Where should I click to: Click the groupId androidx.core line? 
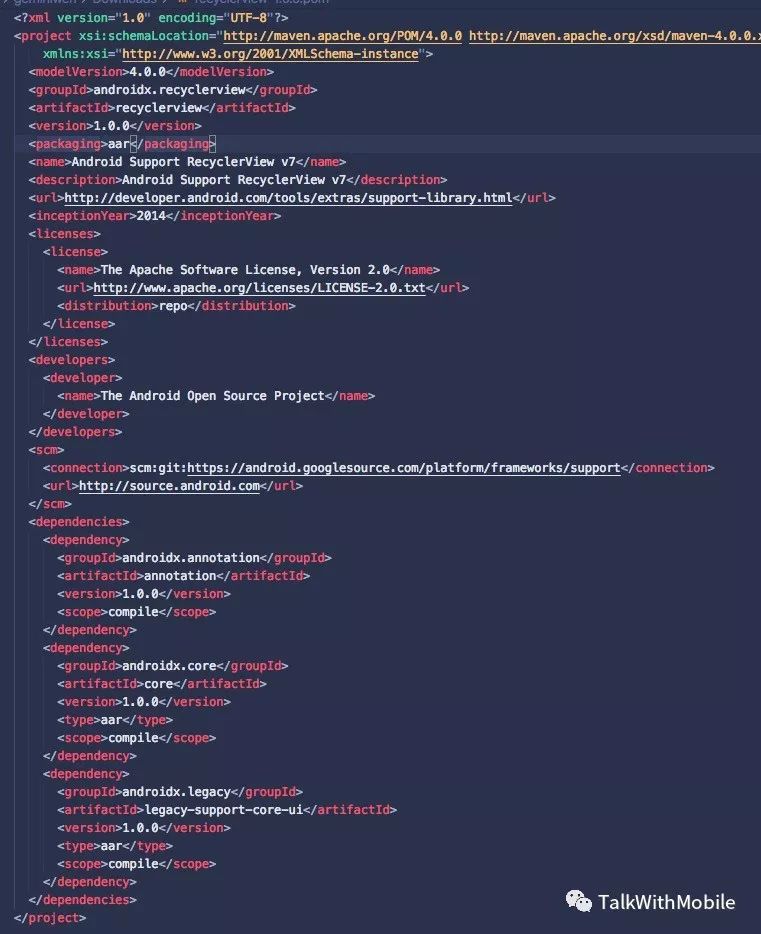(173, 666)
